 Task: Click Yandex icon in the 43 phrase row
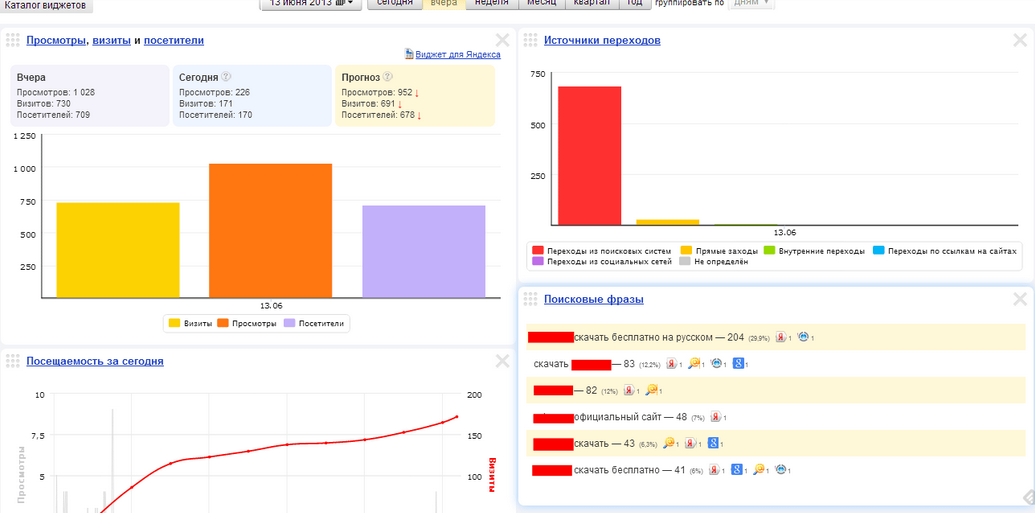690,444
